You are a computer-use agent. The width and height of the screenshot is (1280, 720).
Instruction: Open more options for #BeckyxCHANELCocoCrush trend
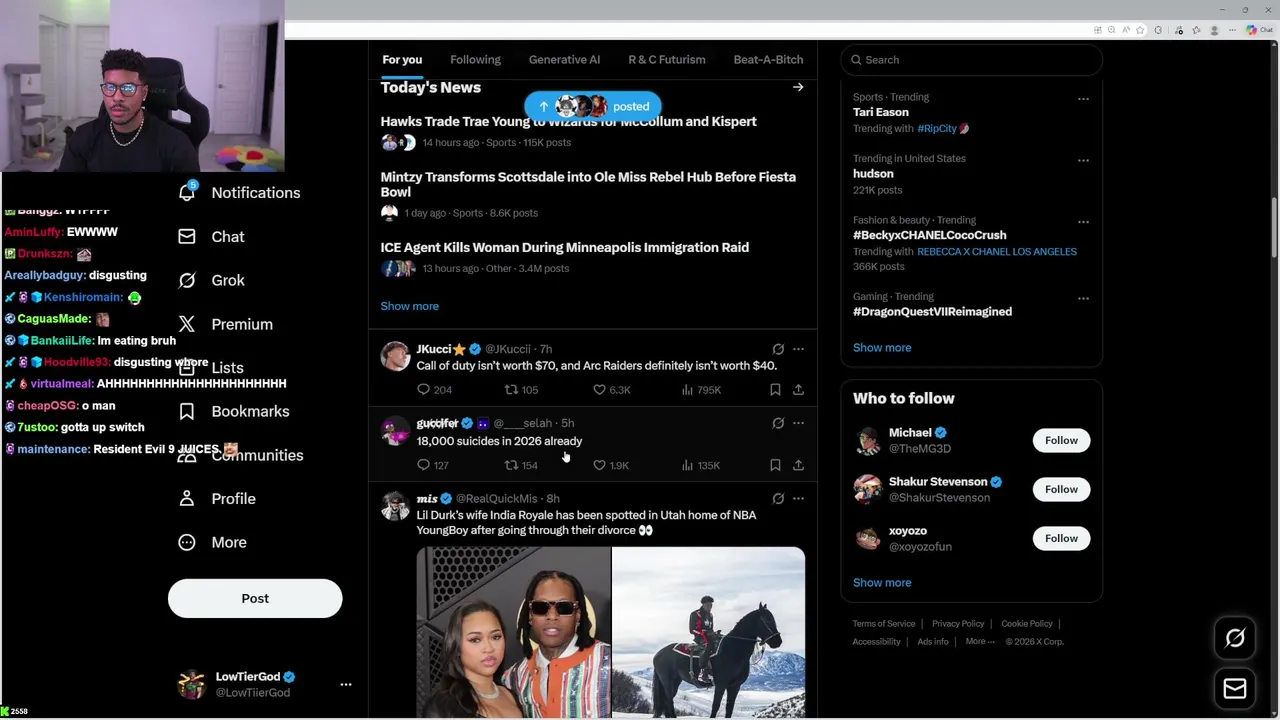point(1083,222)
